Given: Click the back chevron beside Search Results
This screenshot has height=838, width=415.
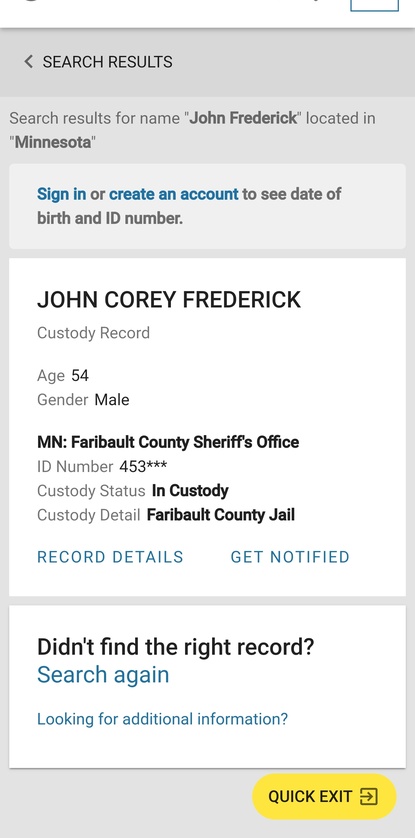Looking at the screenshot, I should (x=28, y=62).
